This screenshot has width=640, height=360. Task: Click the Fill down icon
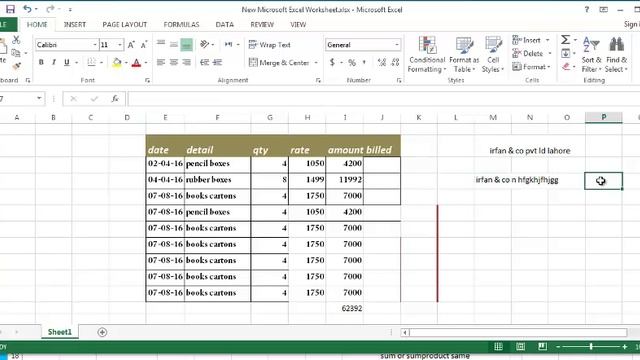point(566,53)
